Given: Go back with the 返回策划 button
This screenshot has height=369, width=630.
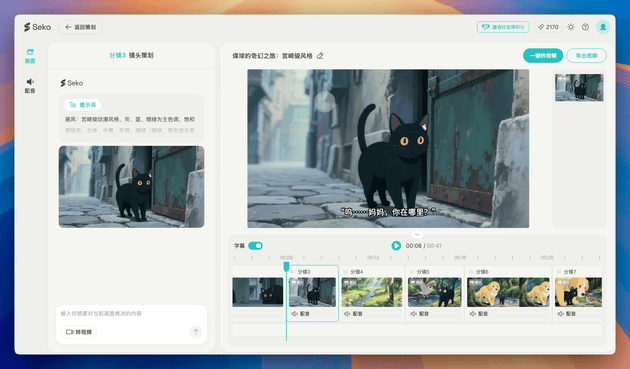Looking at the screenshot, I should (80, 27).
